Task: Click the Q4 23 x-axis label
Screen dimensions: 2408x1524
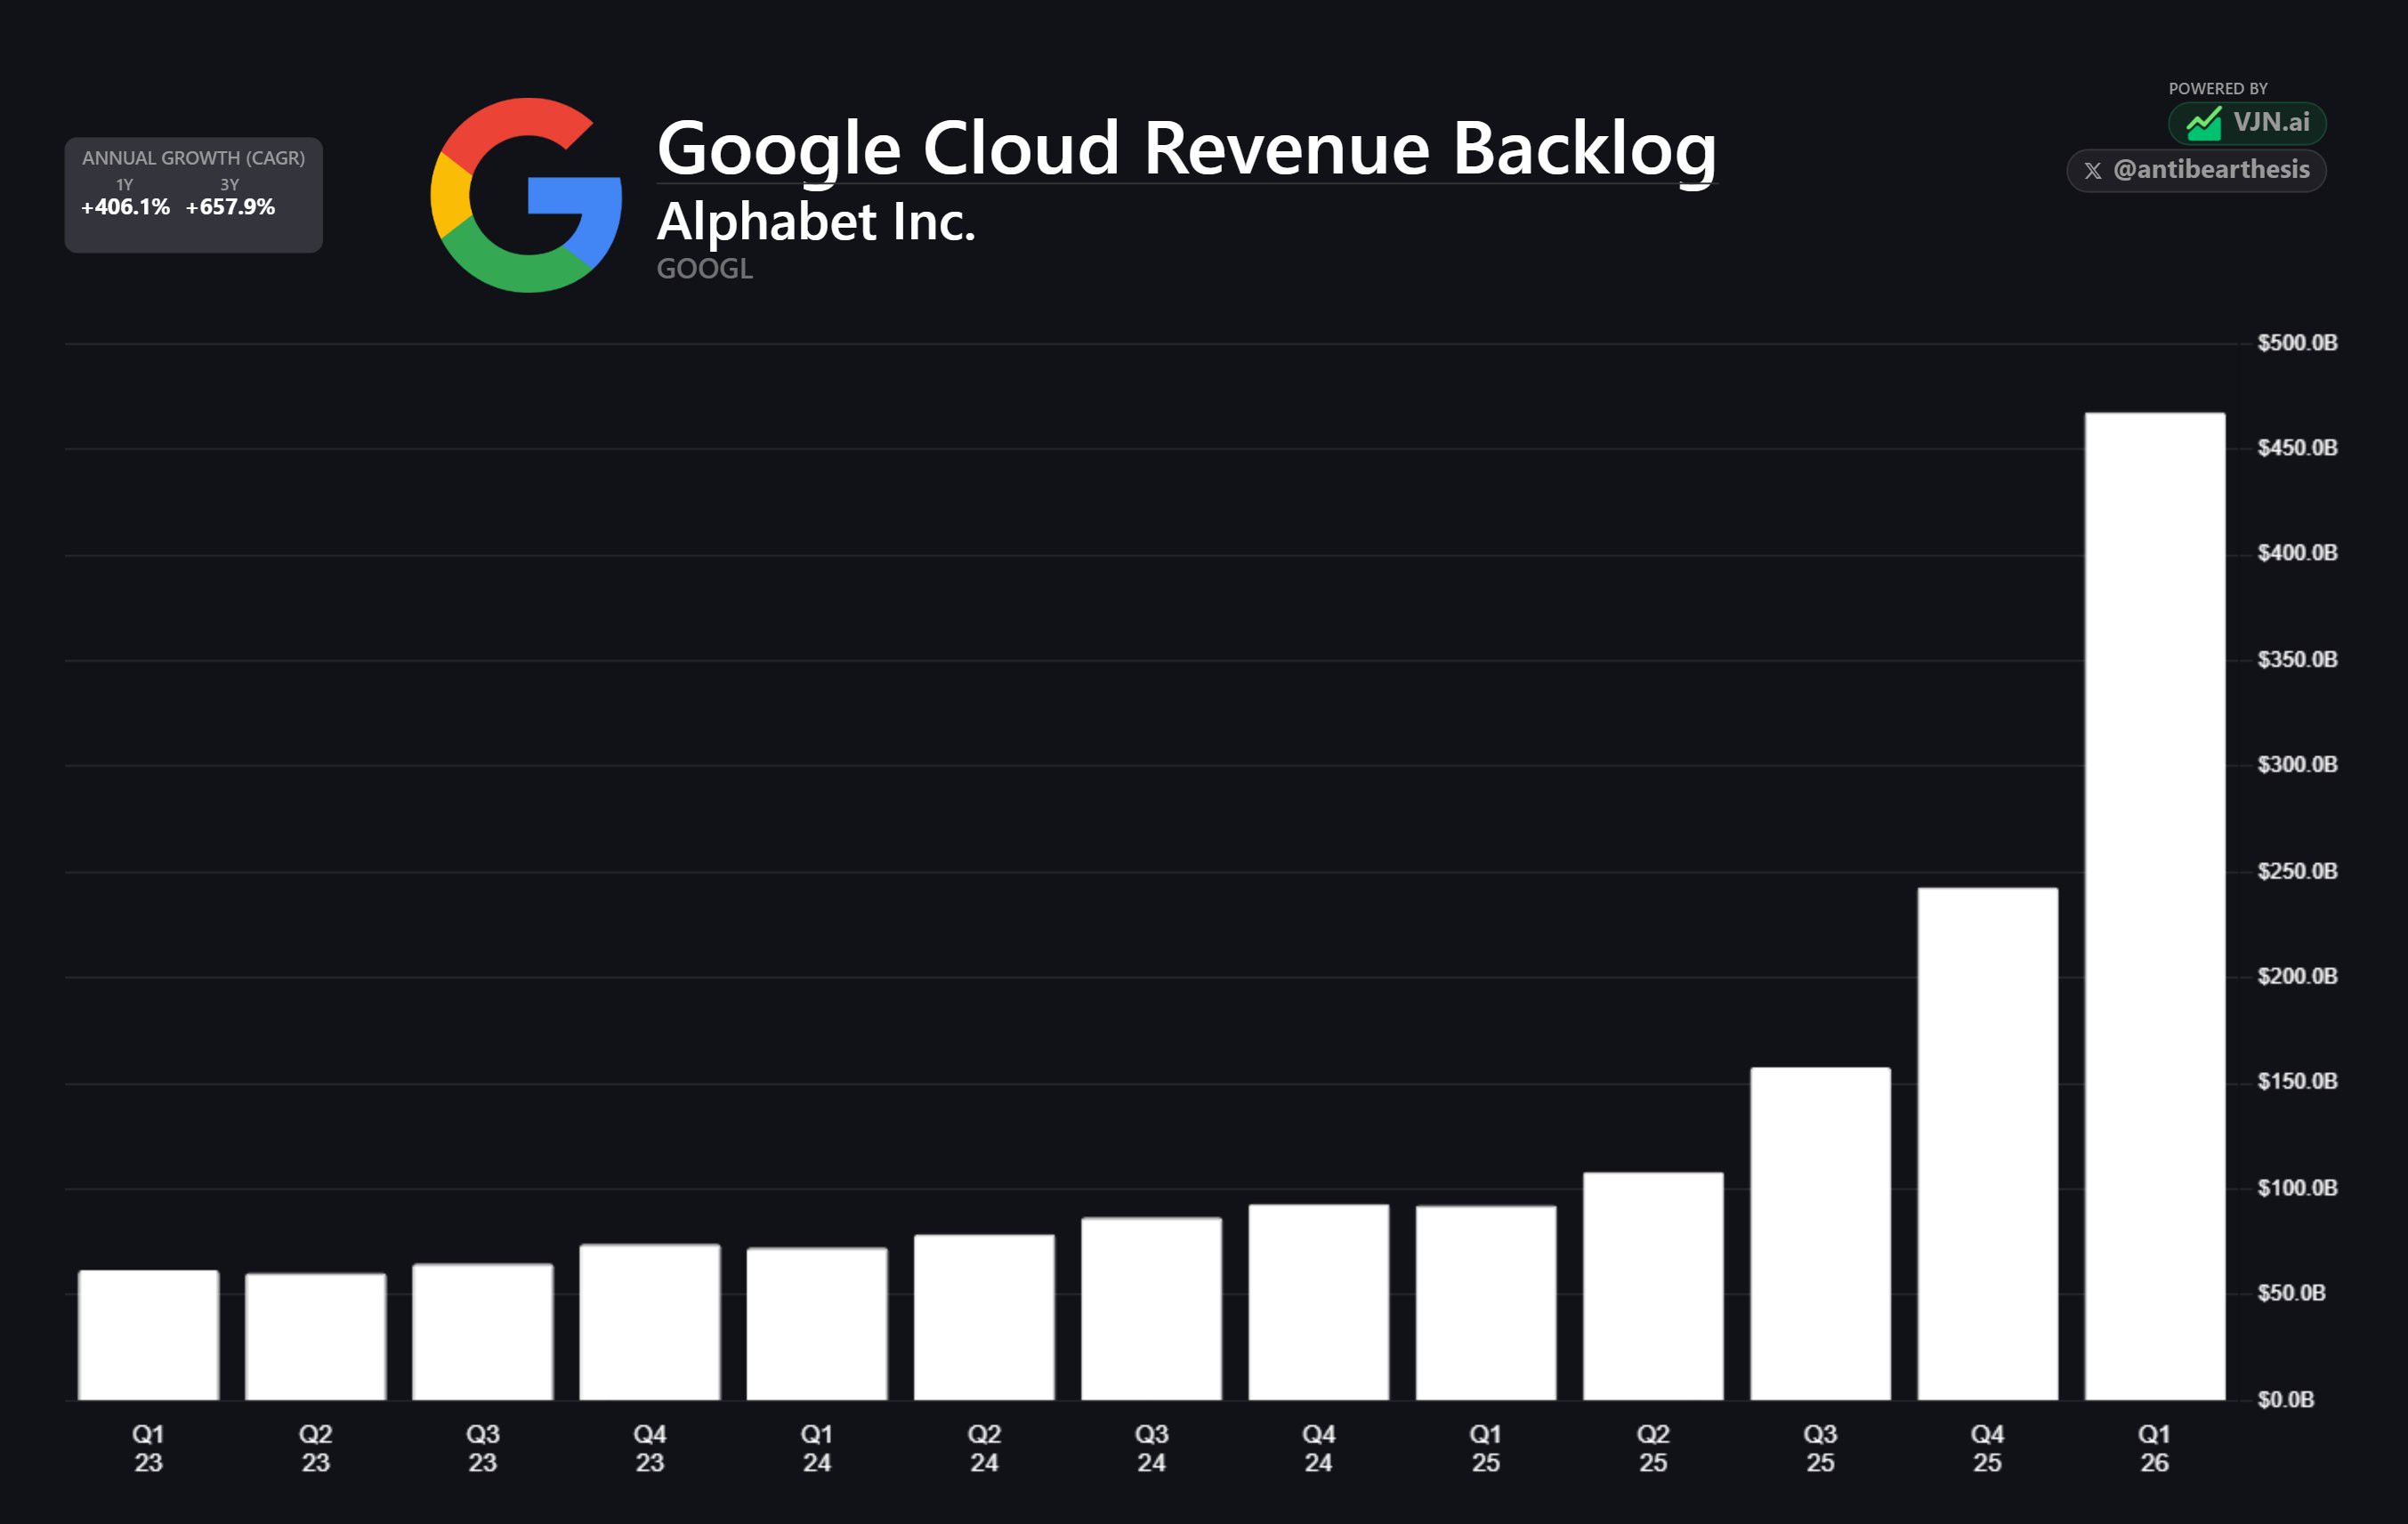Action: point(650,1448)
